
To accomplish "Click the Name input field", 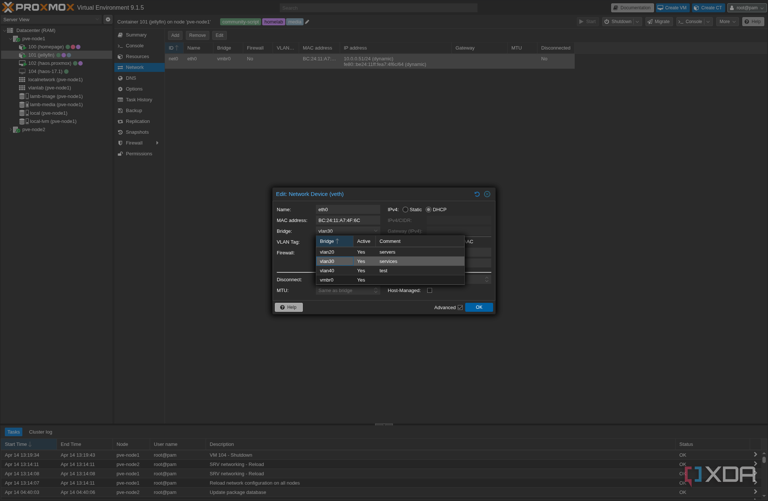I will point(348,210).
